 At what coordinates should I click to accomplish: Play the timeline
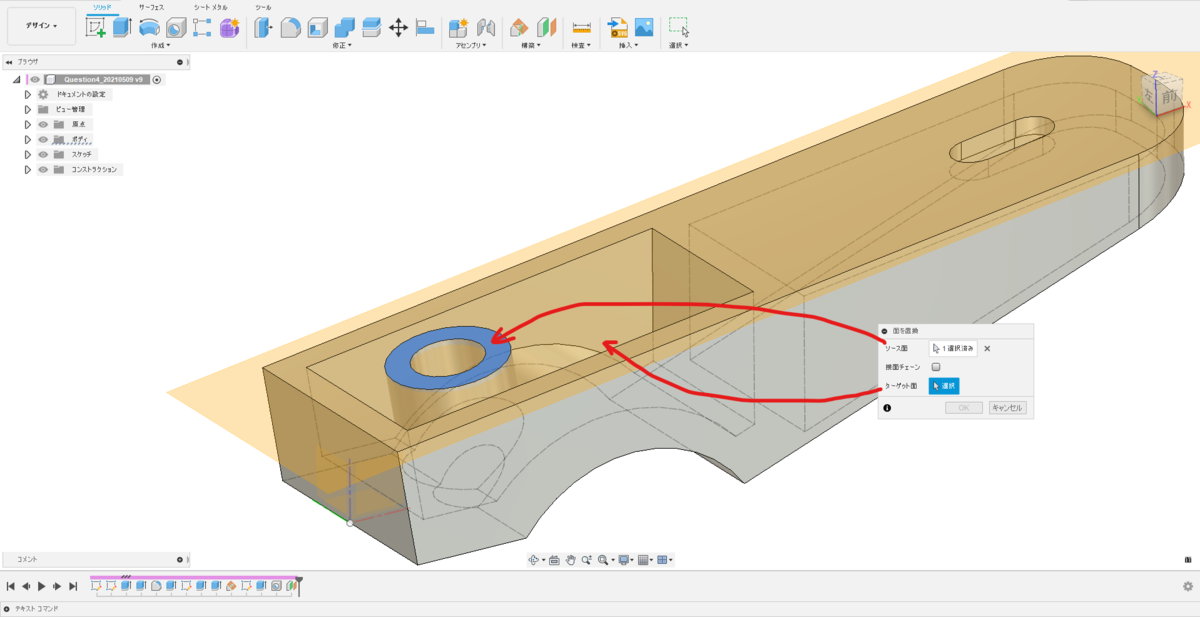tap(42, 587)
